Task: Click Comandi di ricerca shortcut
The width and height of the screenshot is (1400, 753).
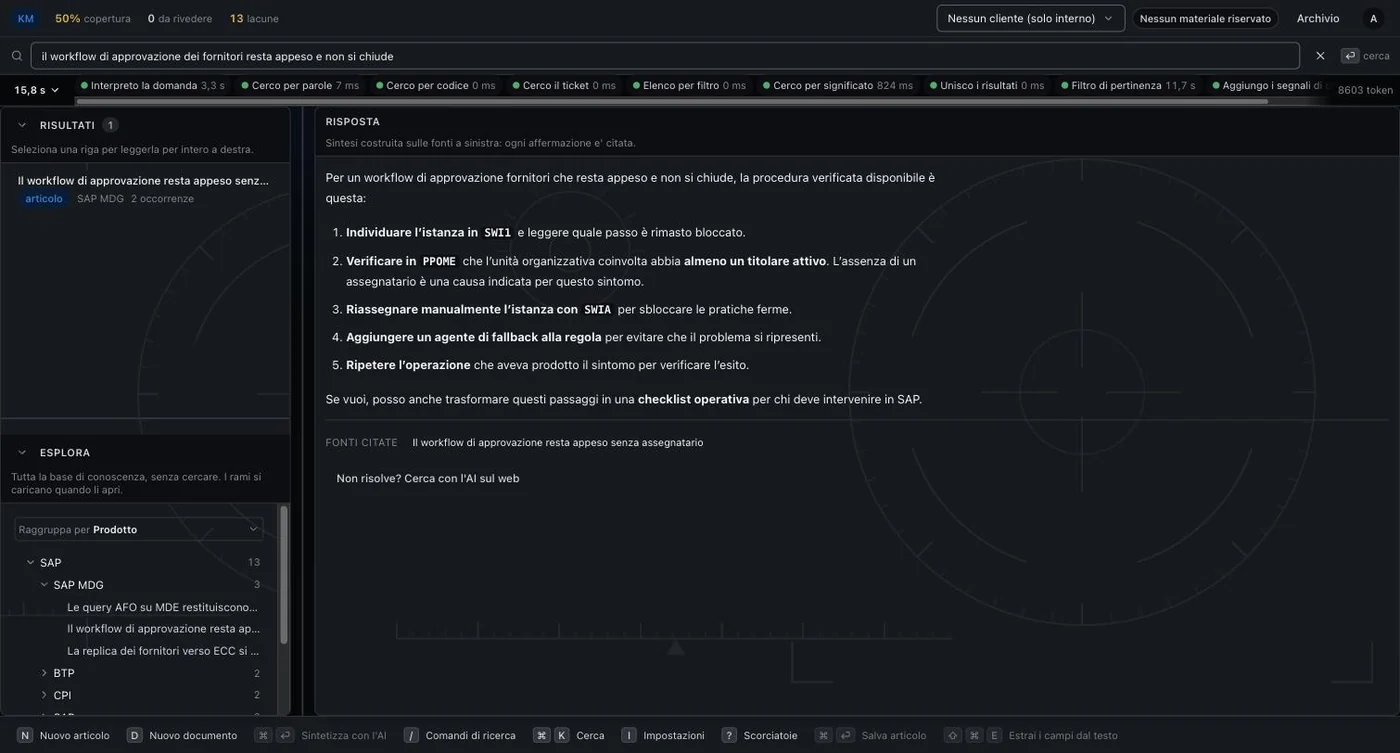Action: click(x=461, y=735)
